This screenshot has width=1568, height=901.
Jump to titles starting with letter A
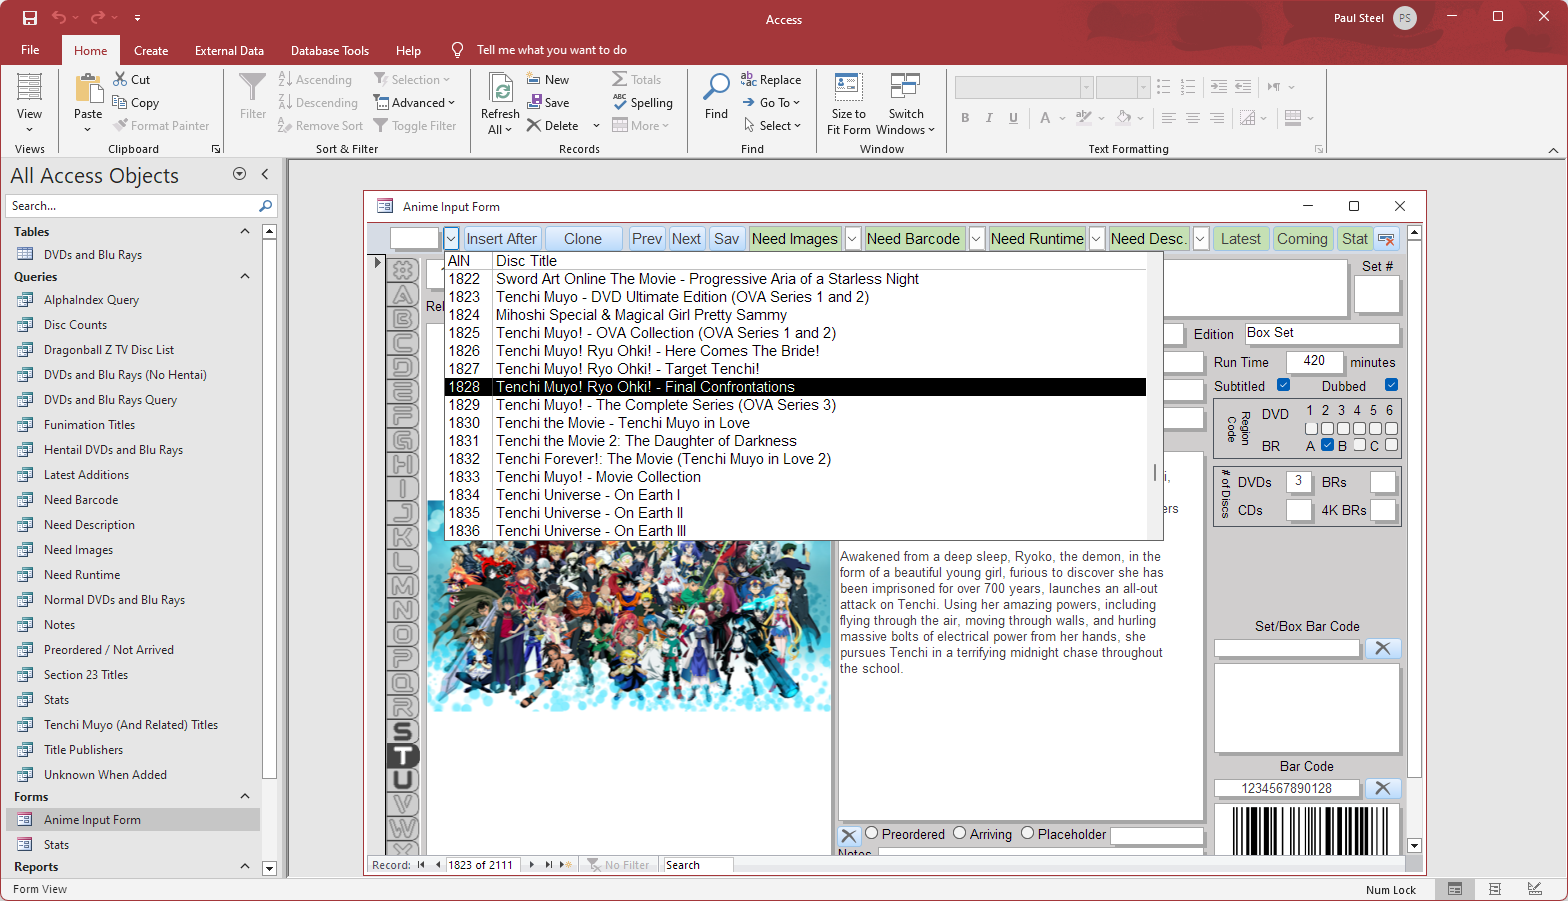click(403, 295)
